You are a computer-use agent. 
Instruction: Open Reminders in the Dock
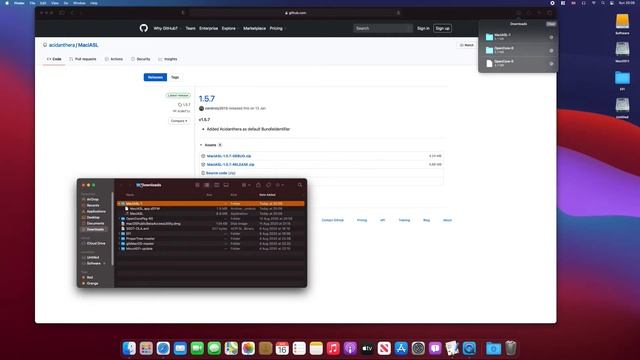click(x=299, y=348)
